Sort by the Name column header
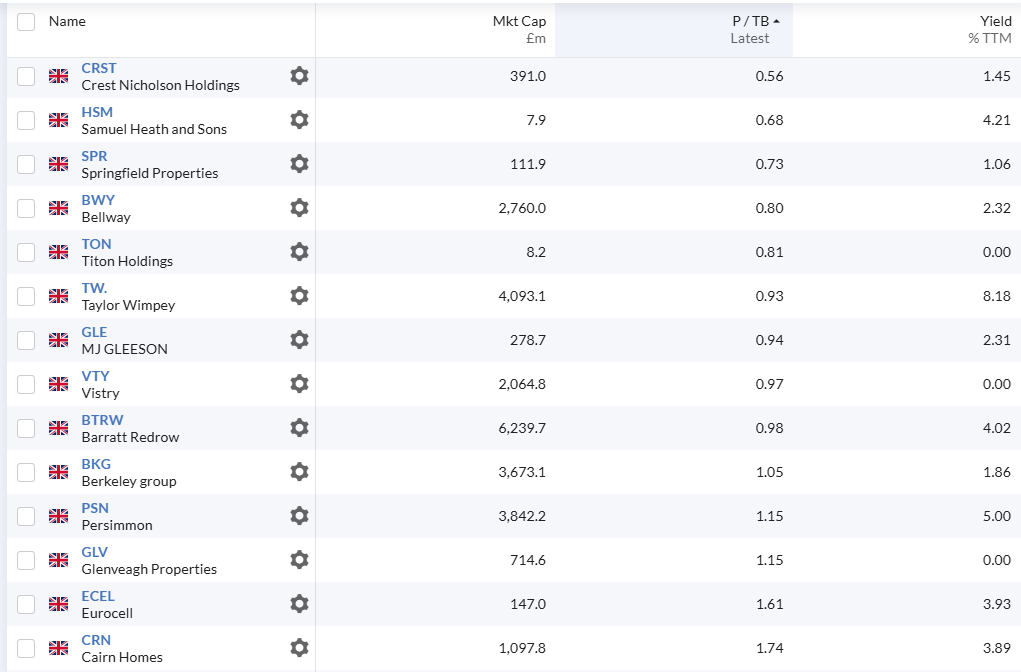This screenshot has width=1021, height=672. coord(67,21)
